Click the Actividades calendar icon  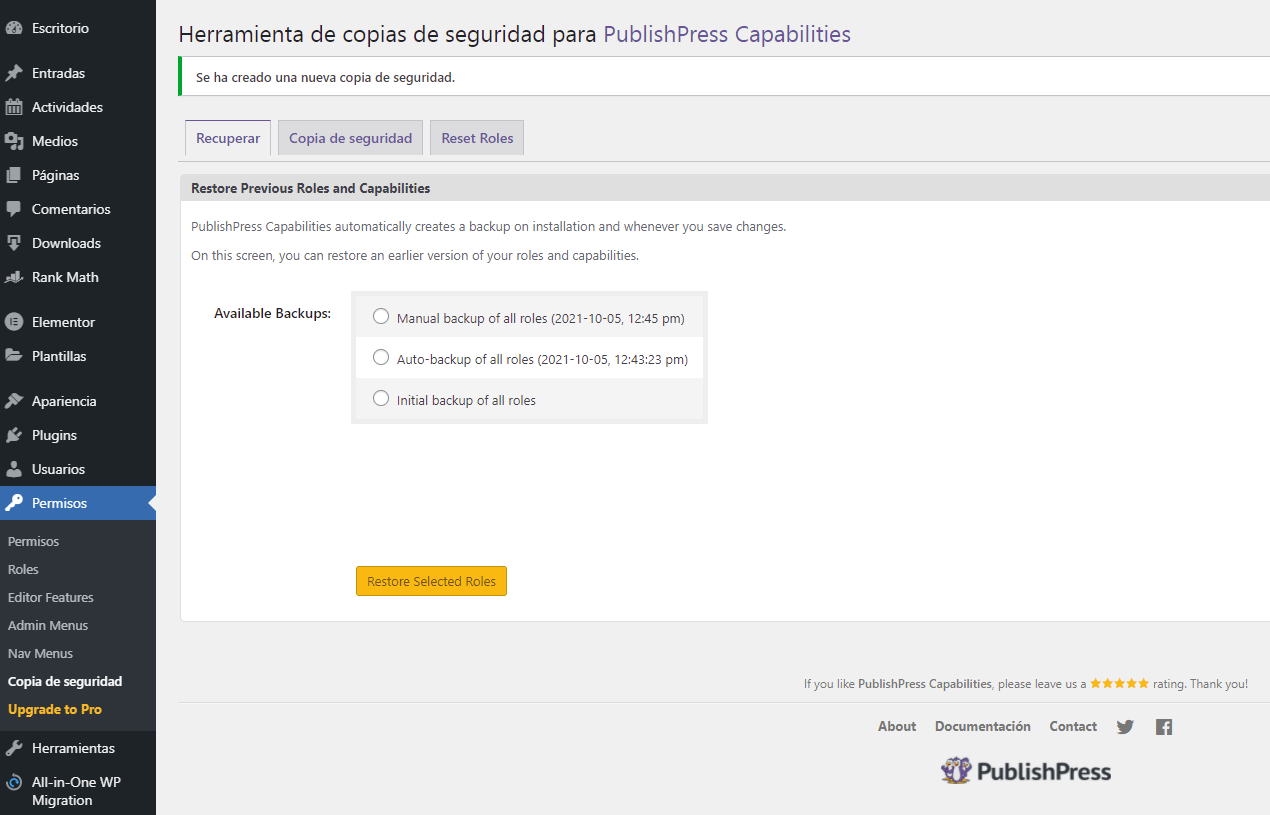(x=14, y=107)
